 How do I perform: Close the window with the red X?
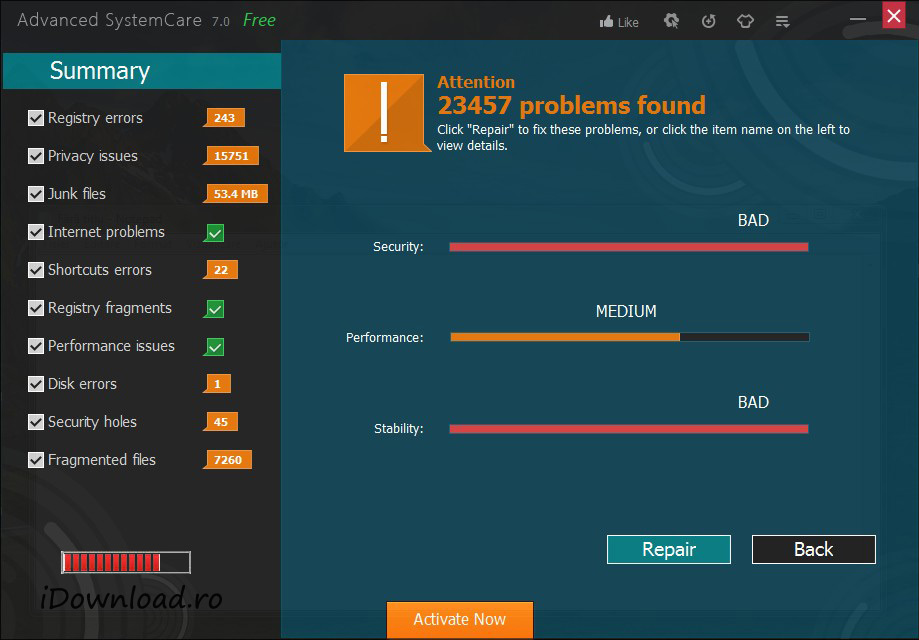coord(894,15)
